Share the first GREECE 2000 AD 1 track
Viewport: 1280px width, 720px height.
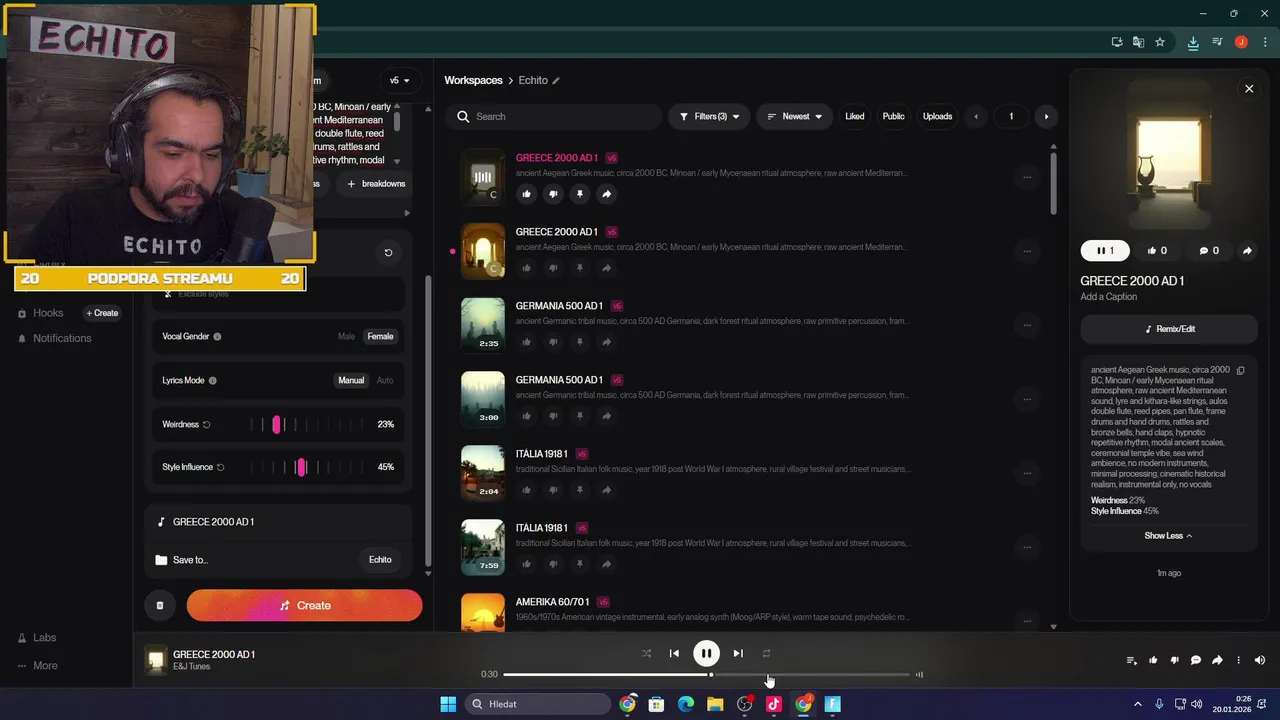pos(606,194)
